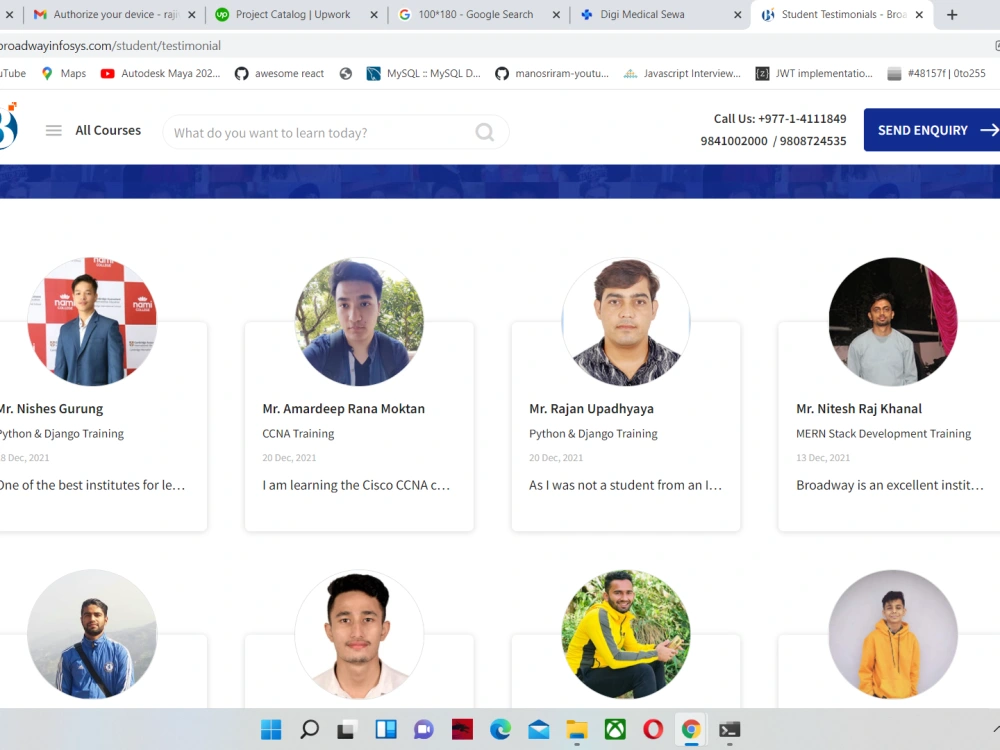Click the browser address bar URL

pos(110,46)
